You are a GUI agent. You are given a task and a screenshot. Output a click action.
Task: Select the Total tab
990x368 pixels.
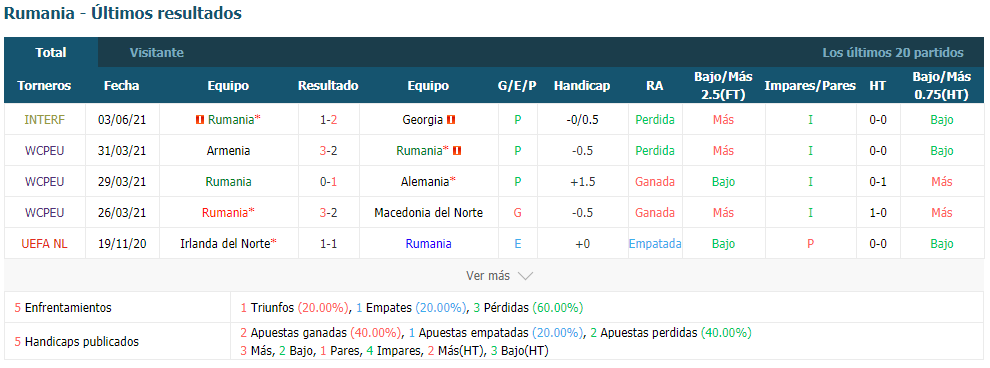(51, 53)
